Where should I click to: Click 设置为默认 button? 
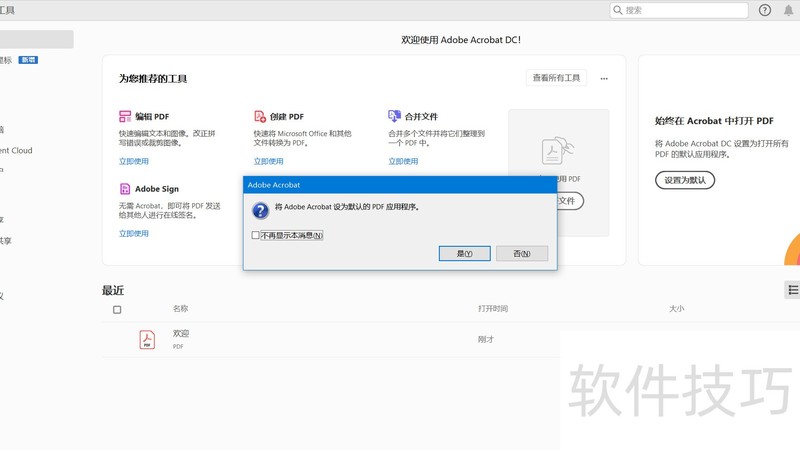coord(685,180)
